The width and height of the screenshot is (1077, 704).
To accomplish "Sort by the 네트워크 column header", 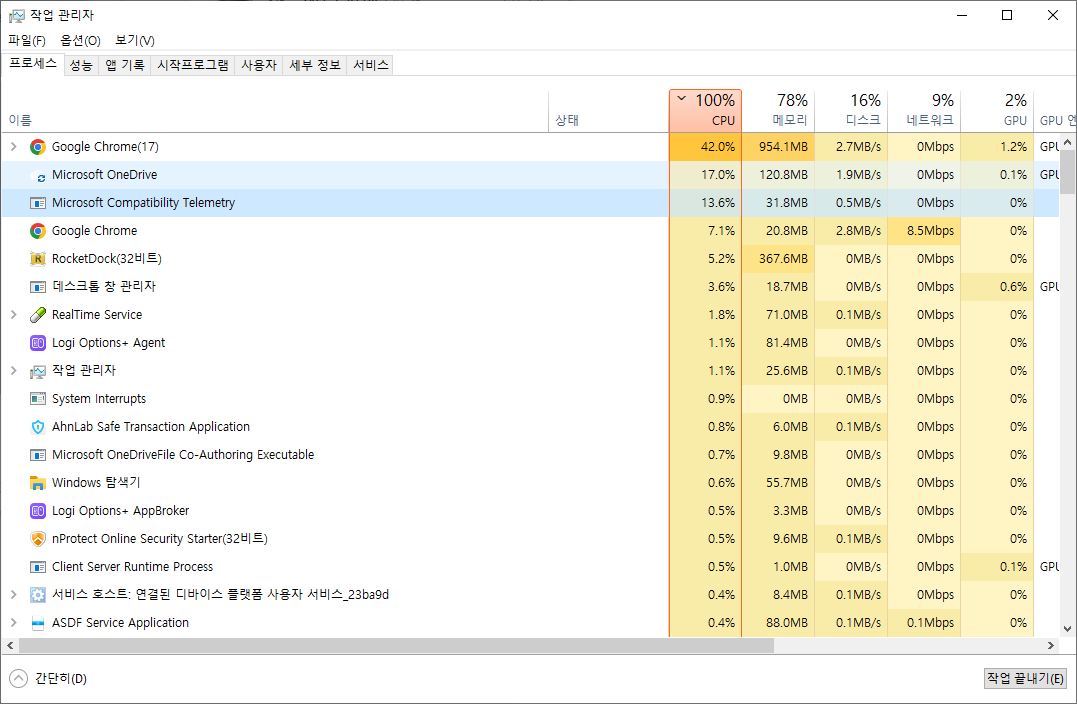I will point(924,111).
